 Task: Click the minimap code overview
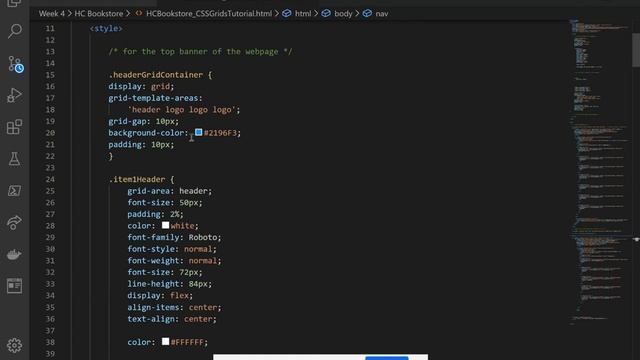[x=600, y=171]
